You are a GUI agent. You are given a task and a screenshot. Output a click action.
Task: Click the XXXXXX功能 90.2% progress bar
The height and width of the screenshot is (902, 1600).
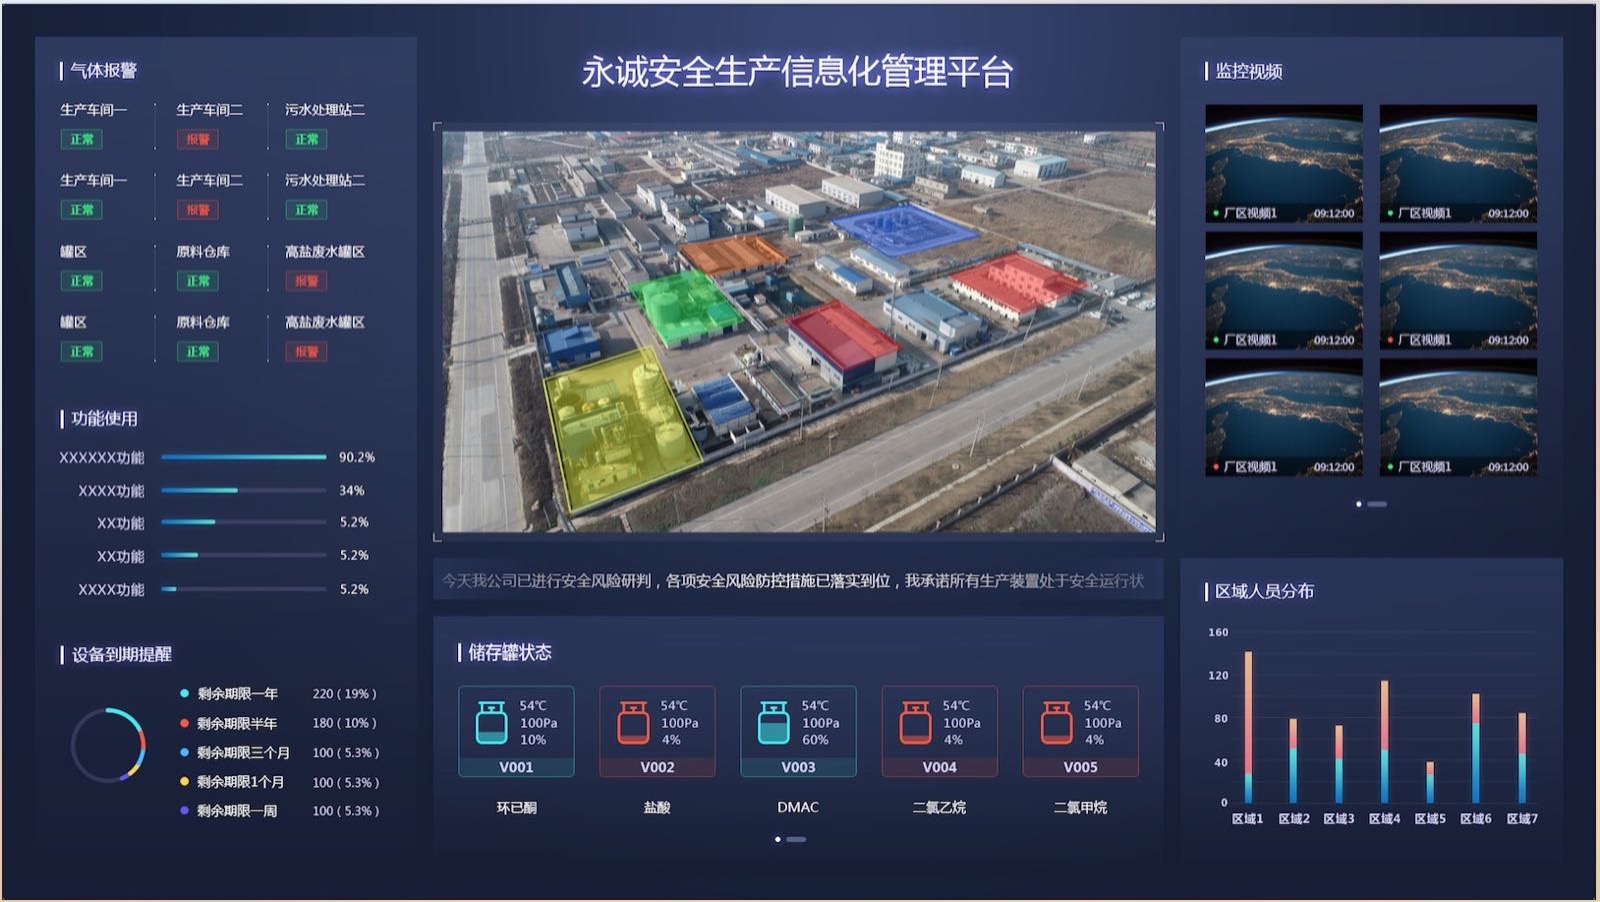pyautogui.click(x=243, y=457)
